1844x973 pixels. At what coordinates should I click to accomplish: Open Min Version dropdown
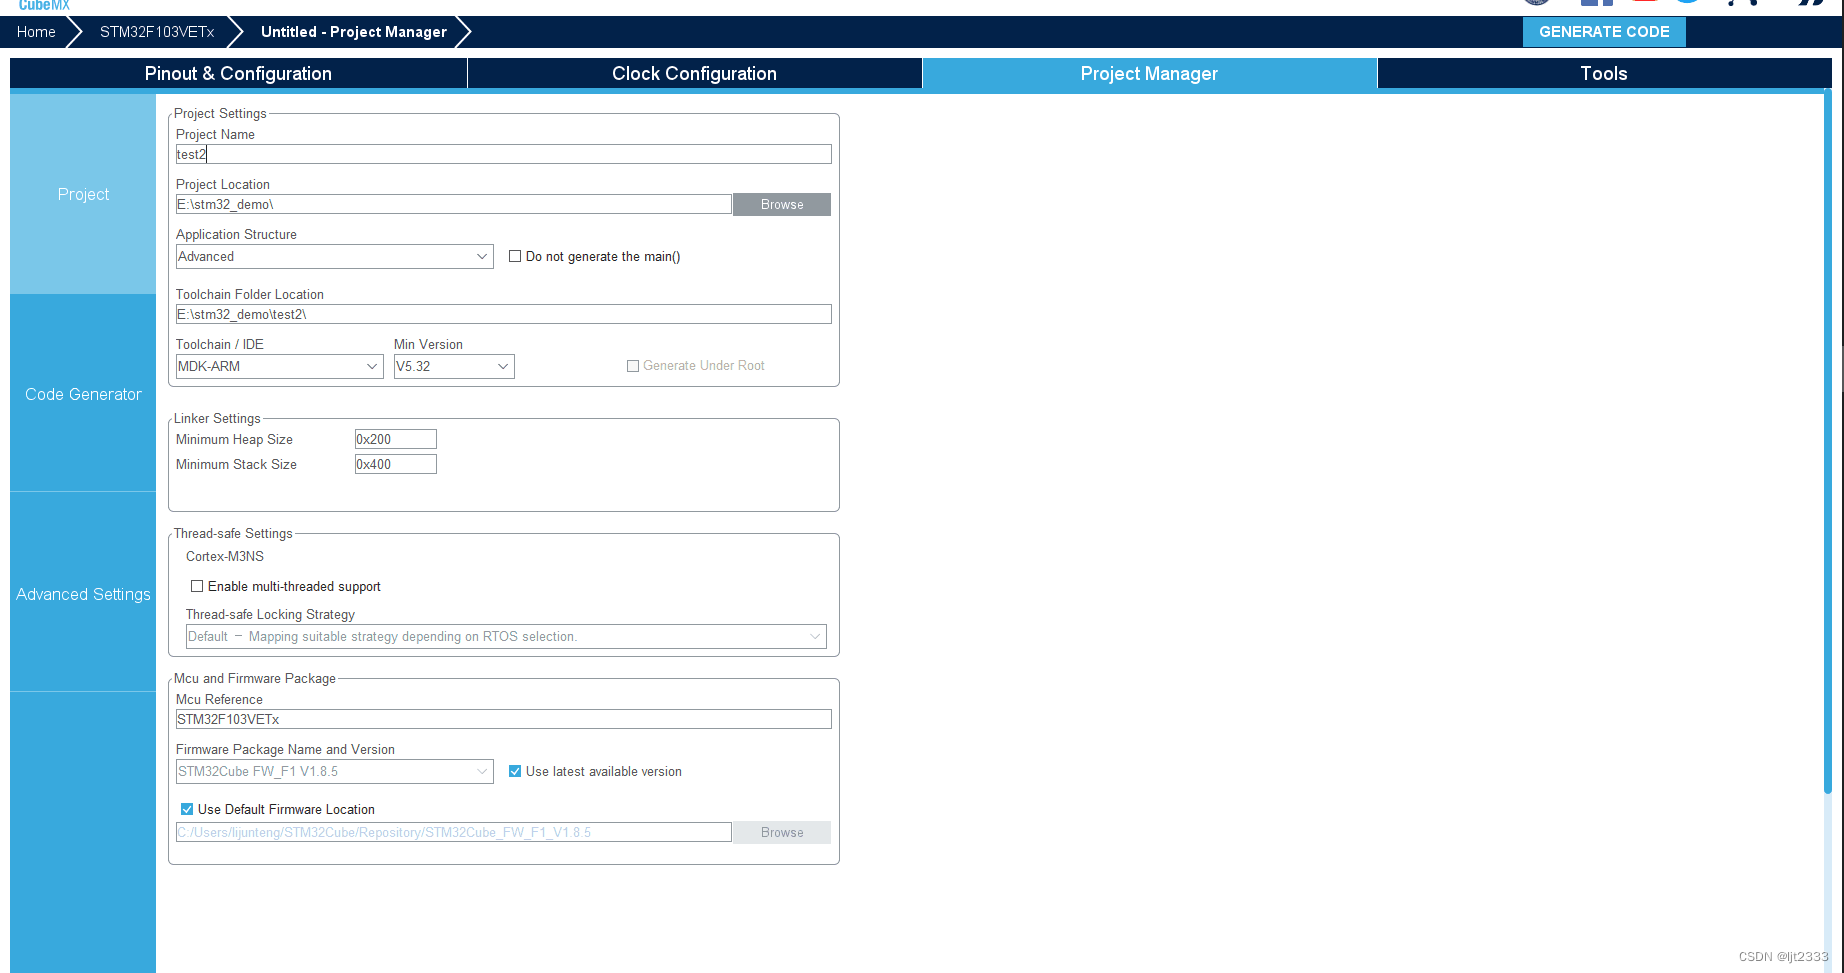click(x=454, y=366)
